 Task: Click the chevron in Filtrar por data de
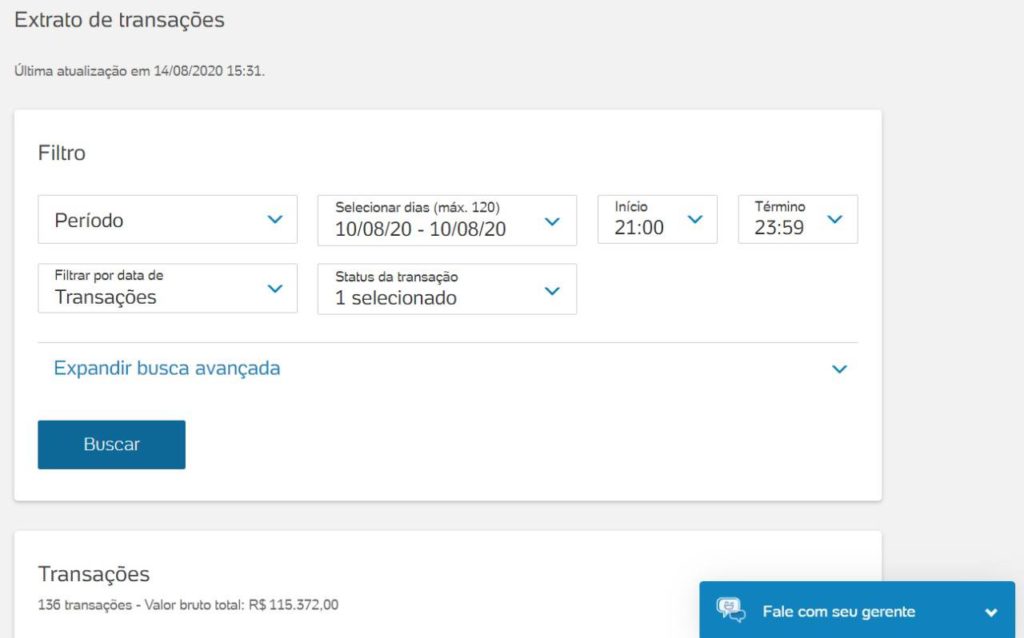(275, 289)
